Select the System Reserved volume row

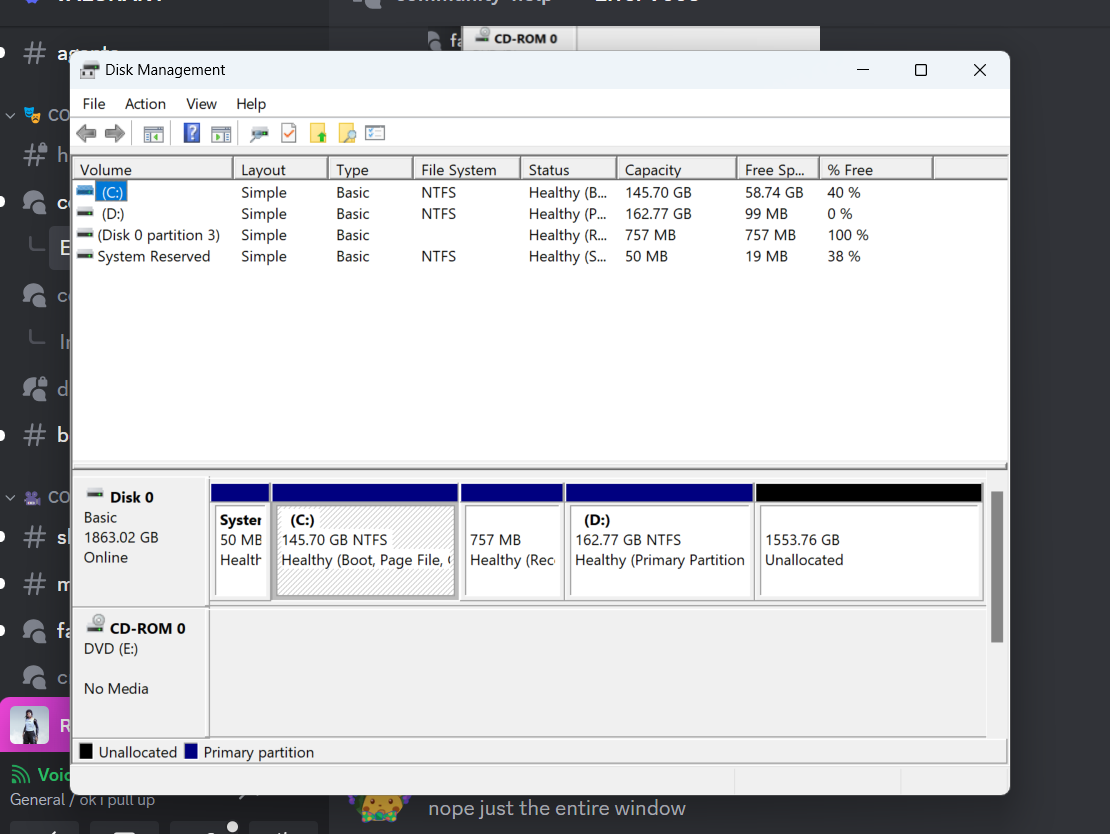[153, 257]
